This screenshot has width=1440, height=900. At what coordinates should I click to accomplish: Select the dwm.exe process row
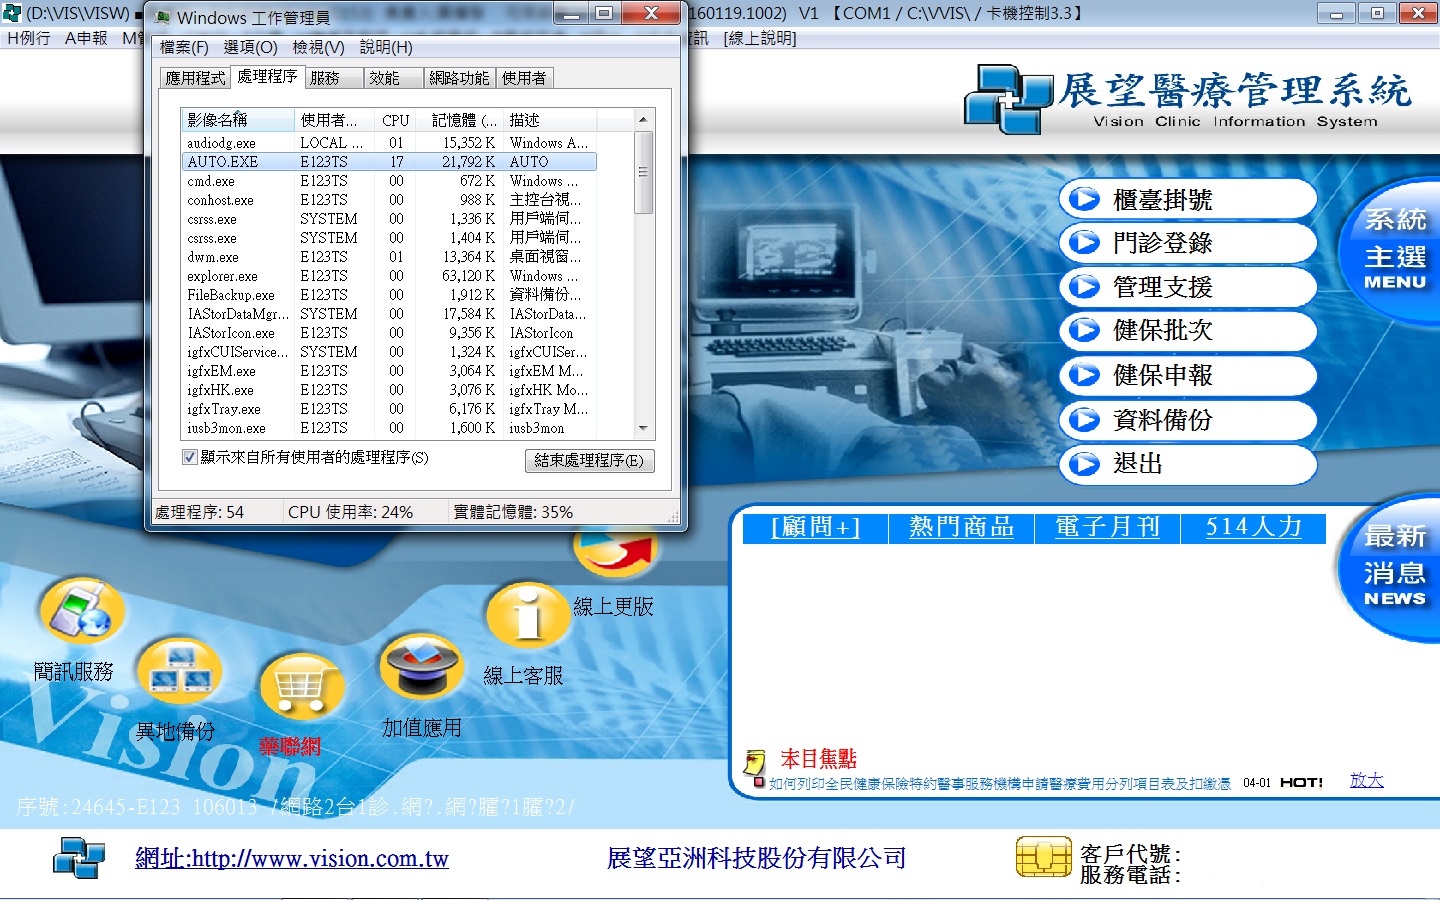click(389, 257)
